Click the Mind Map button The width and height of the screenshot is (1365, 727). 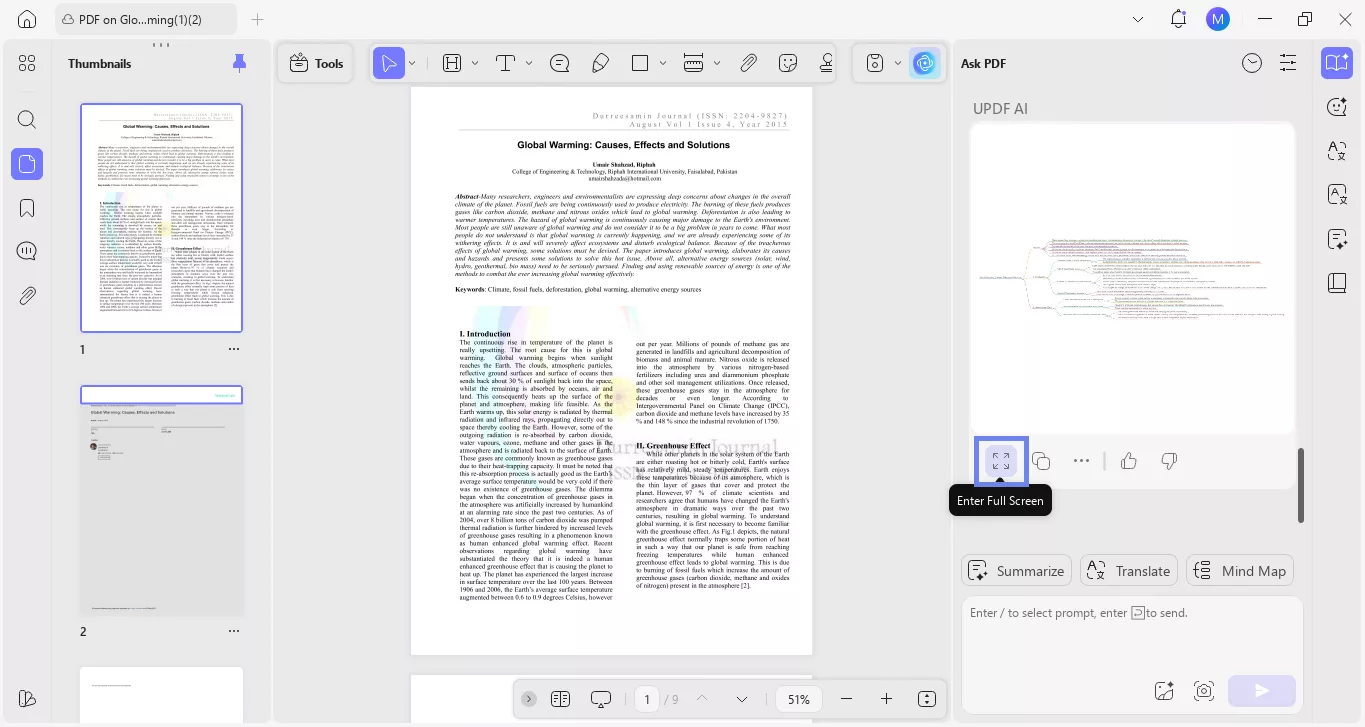tap(1240, 571)
